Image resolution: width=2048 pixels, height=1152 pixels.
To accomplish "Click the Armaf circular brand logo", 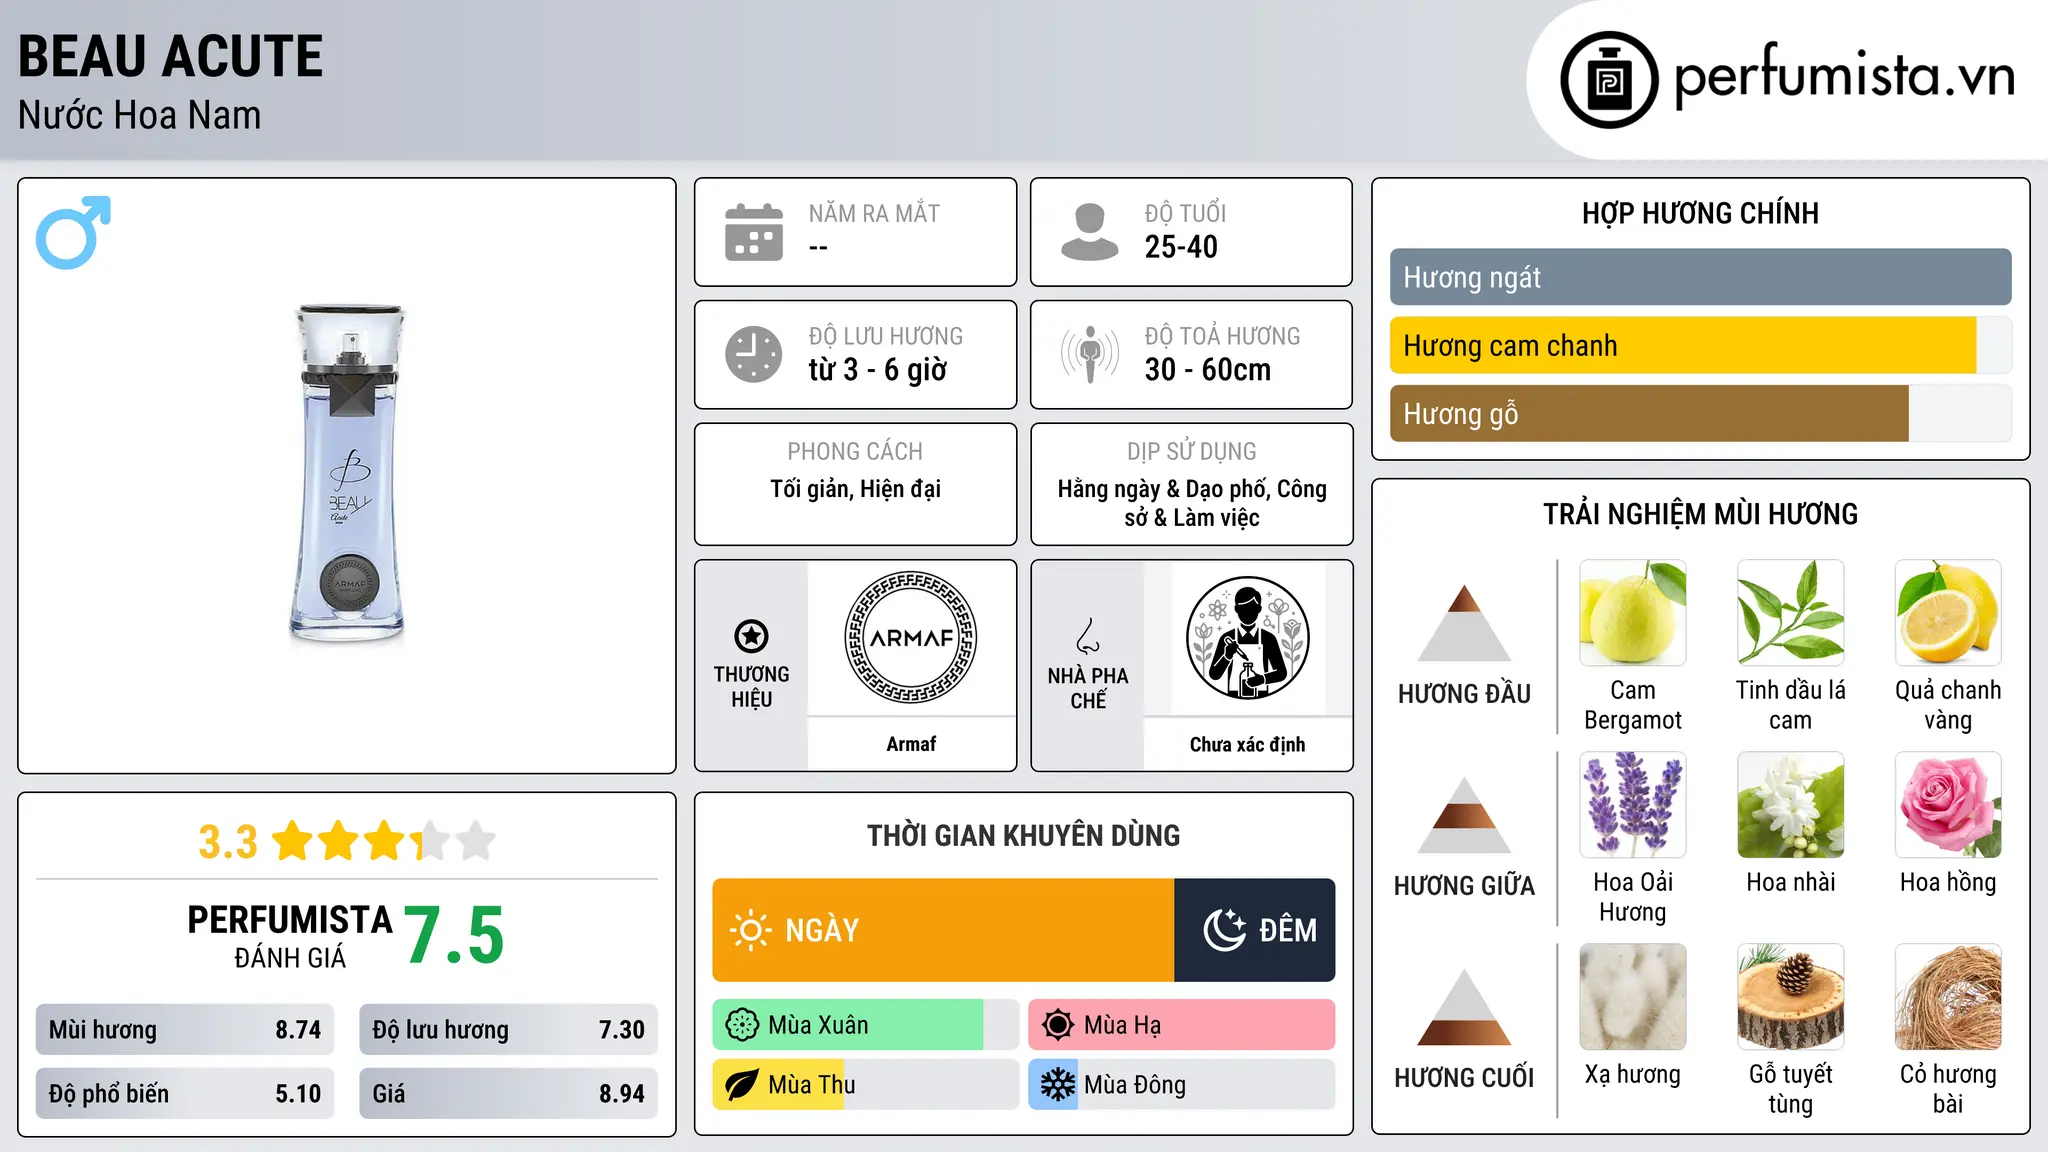I will click(x=911, y=638).
